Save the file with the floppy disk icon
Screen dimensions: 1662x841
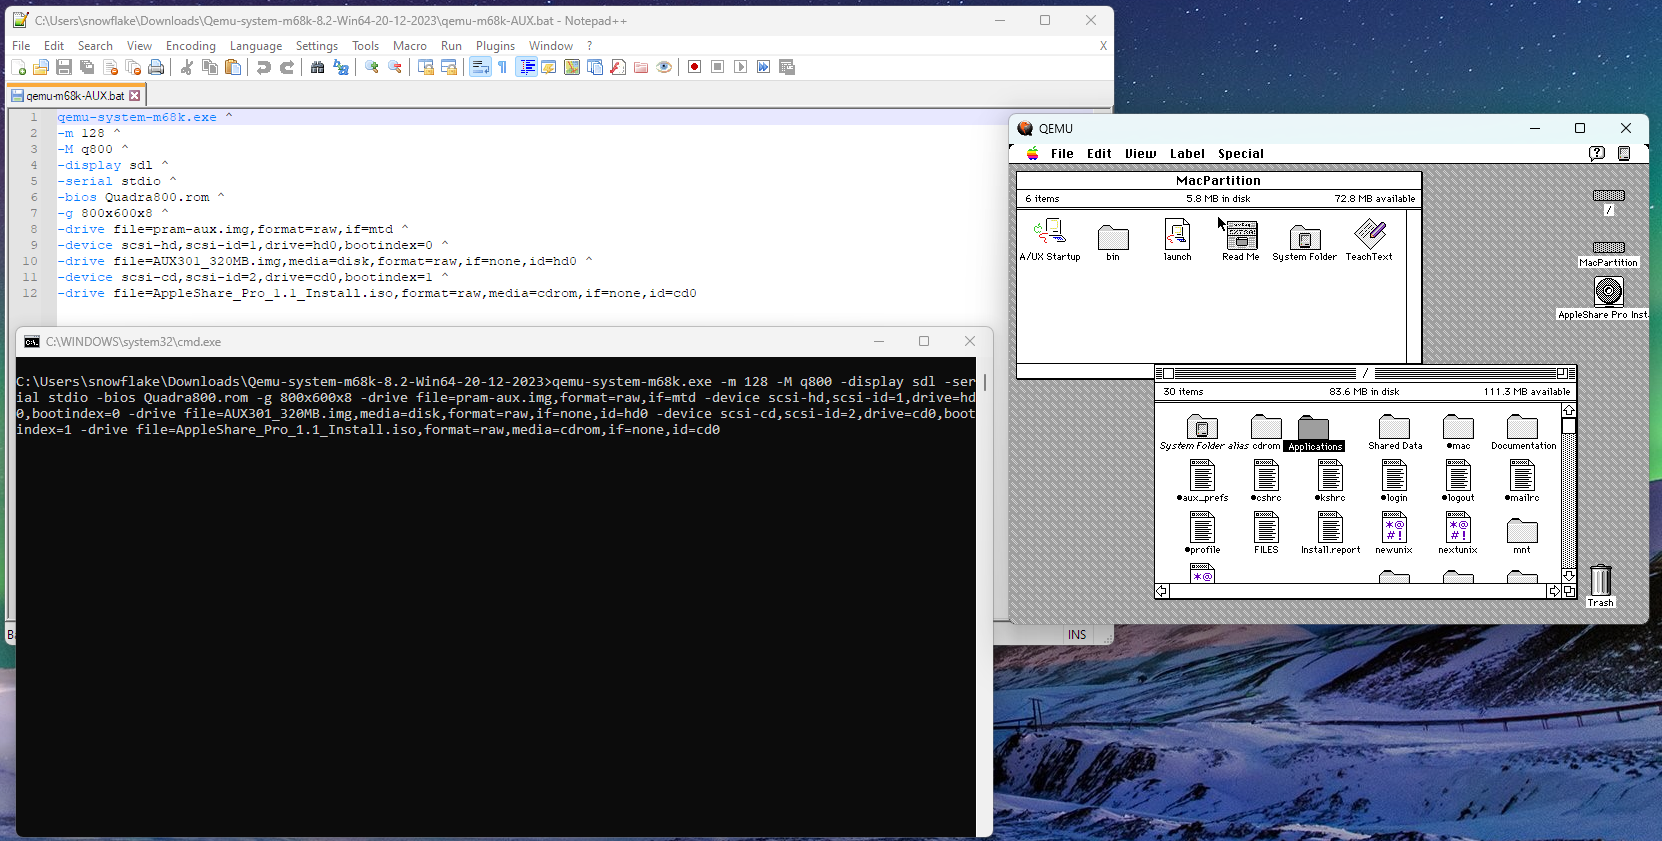64,67
